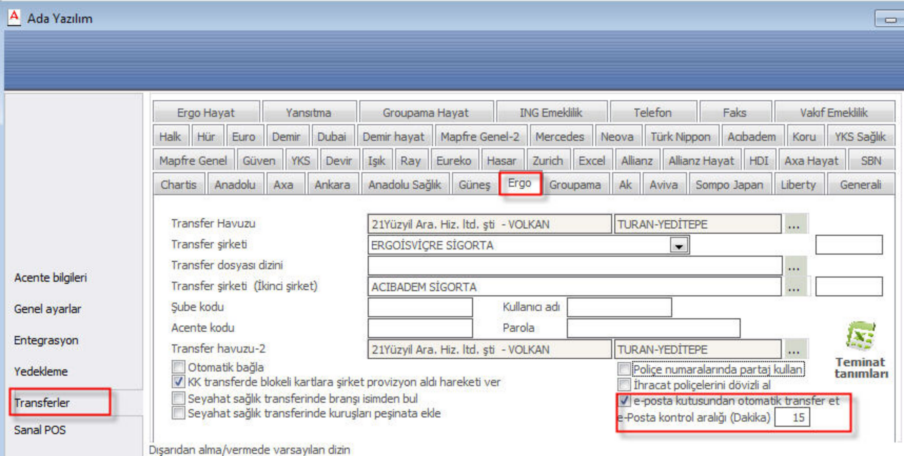The width and height of the screenshot is (904, 456).
Task: Click browse button beside Transfer Havuzu
Action: point(794,225)
